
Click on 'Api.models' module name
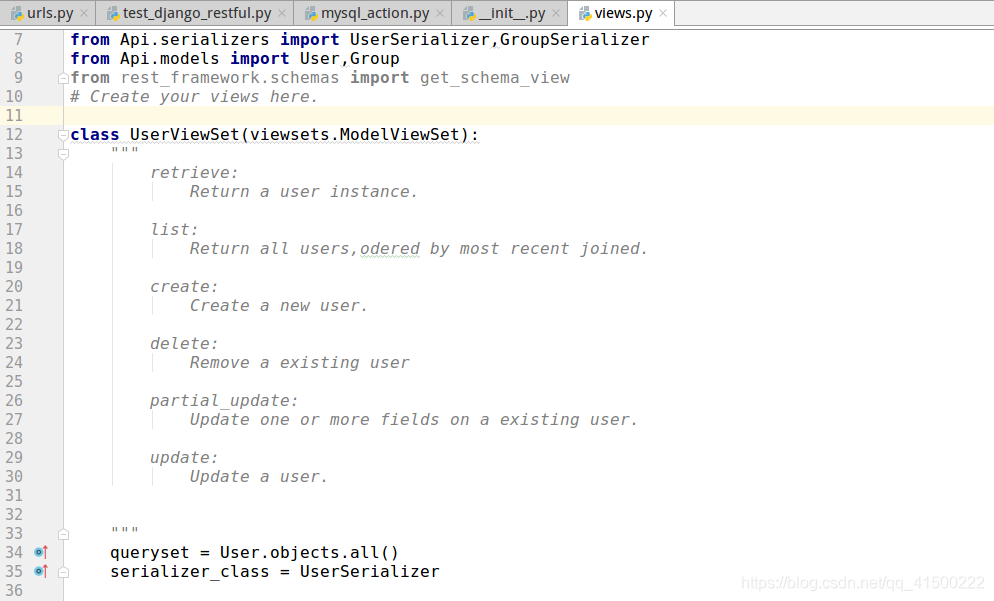coord(170,58)
